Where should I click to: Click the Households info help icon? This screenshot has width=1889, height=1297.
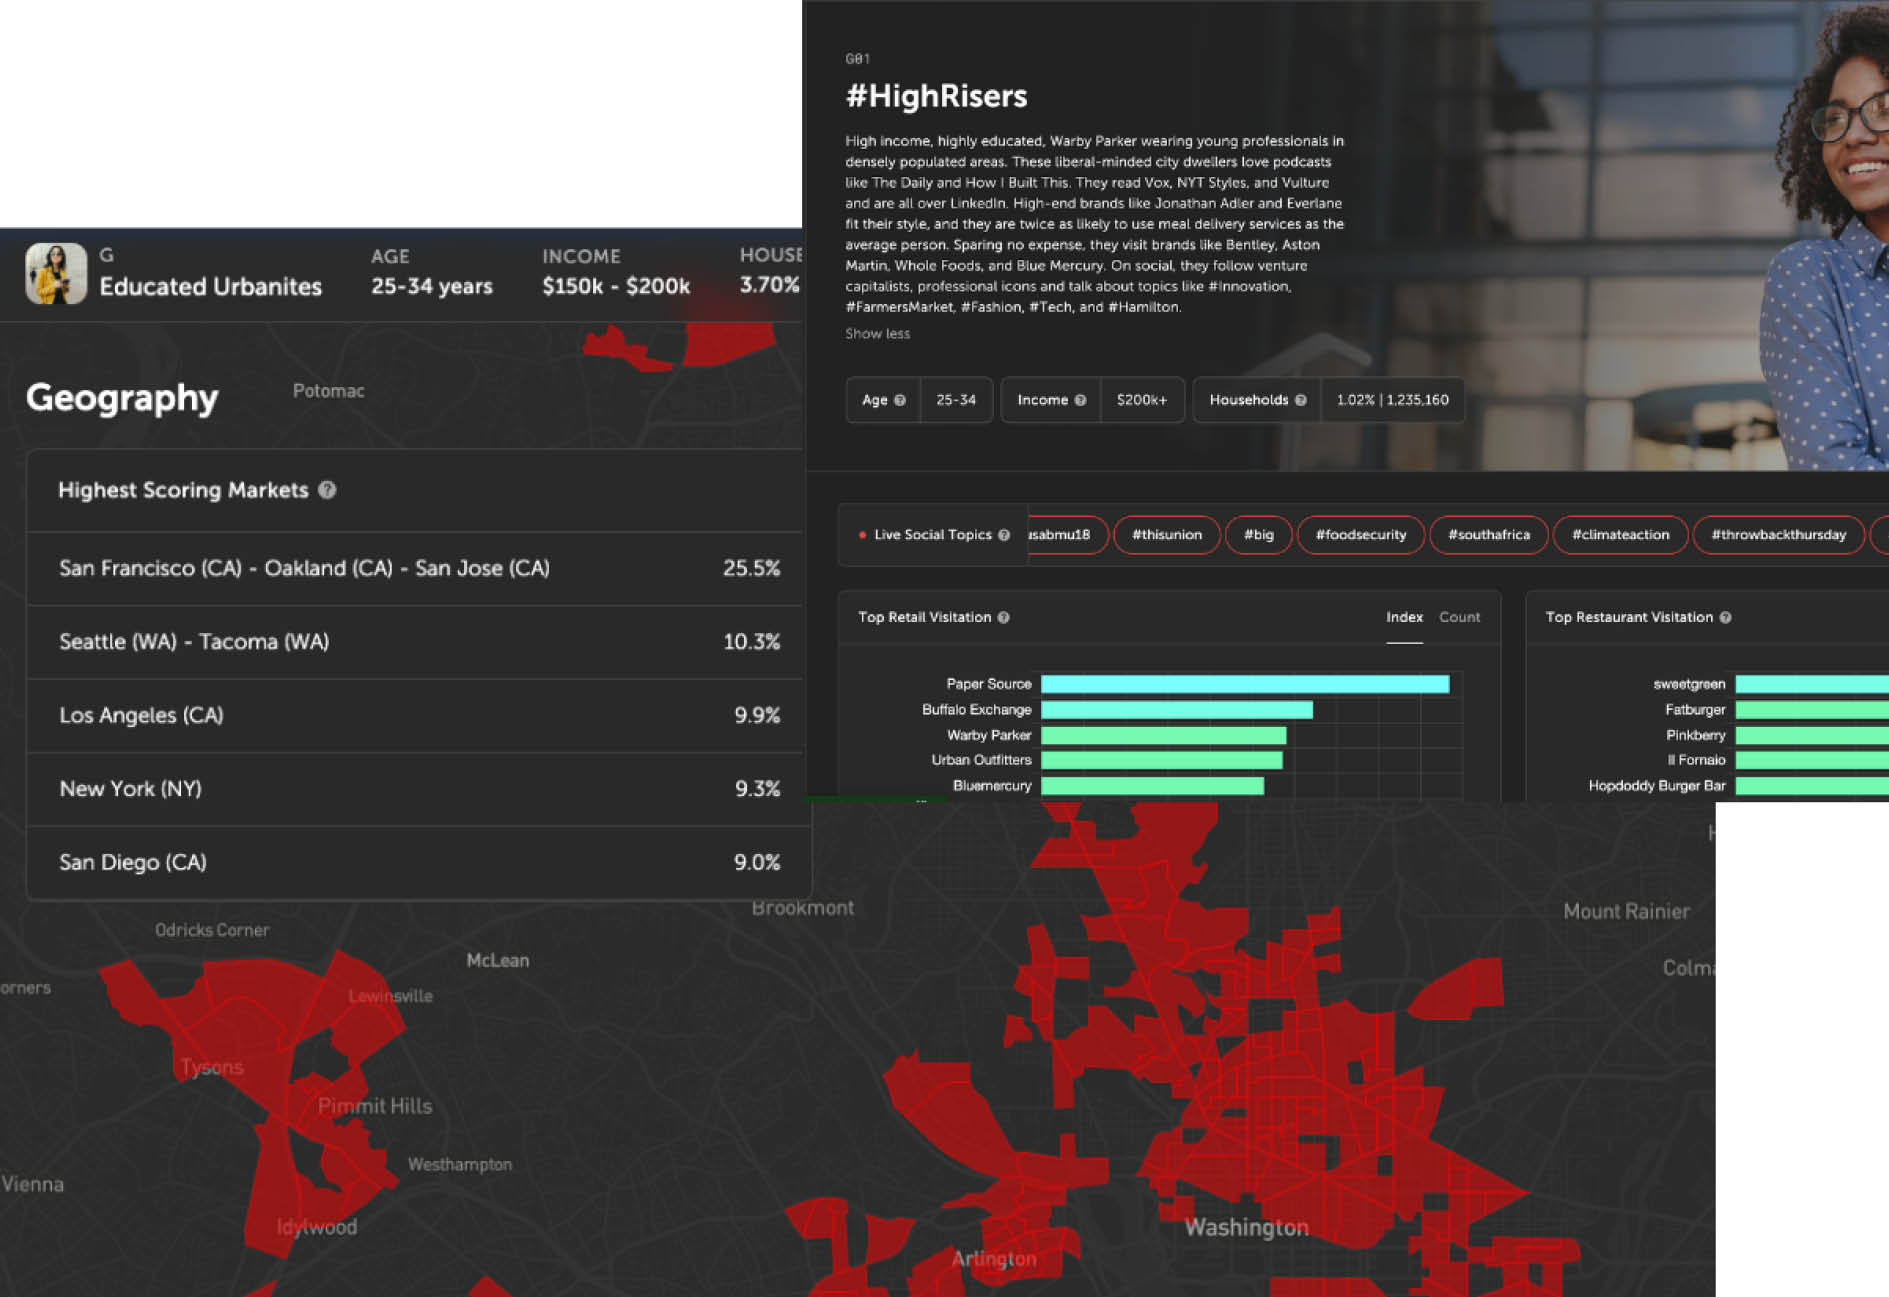[x=1301, y=400]
